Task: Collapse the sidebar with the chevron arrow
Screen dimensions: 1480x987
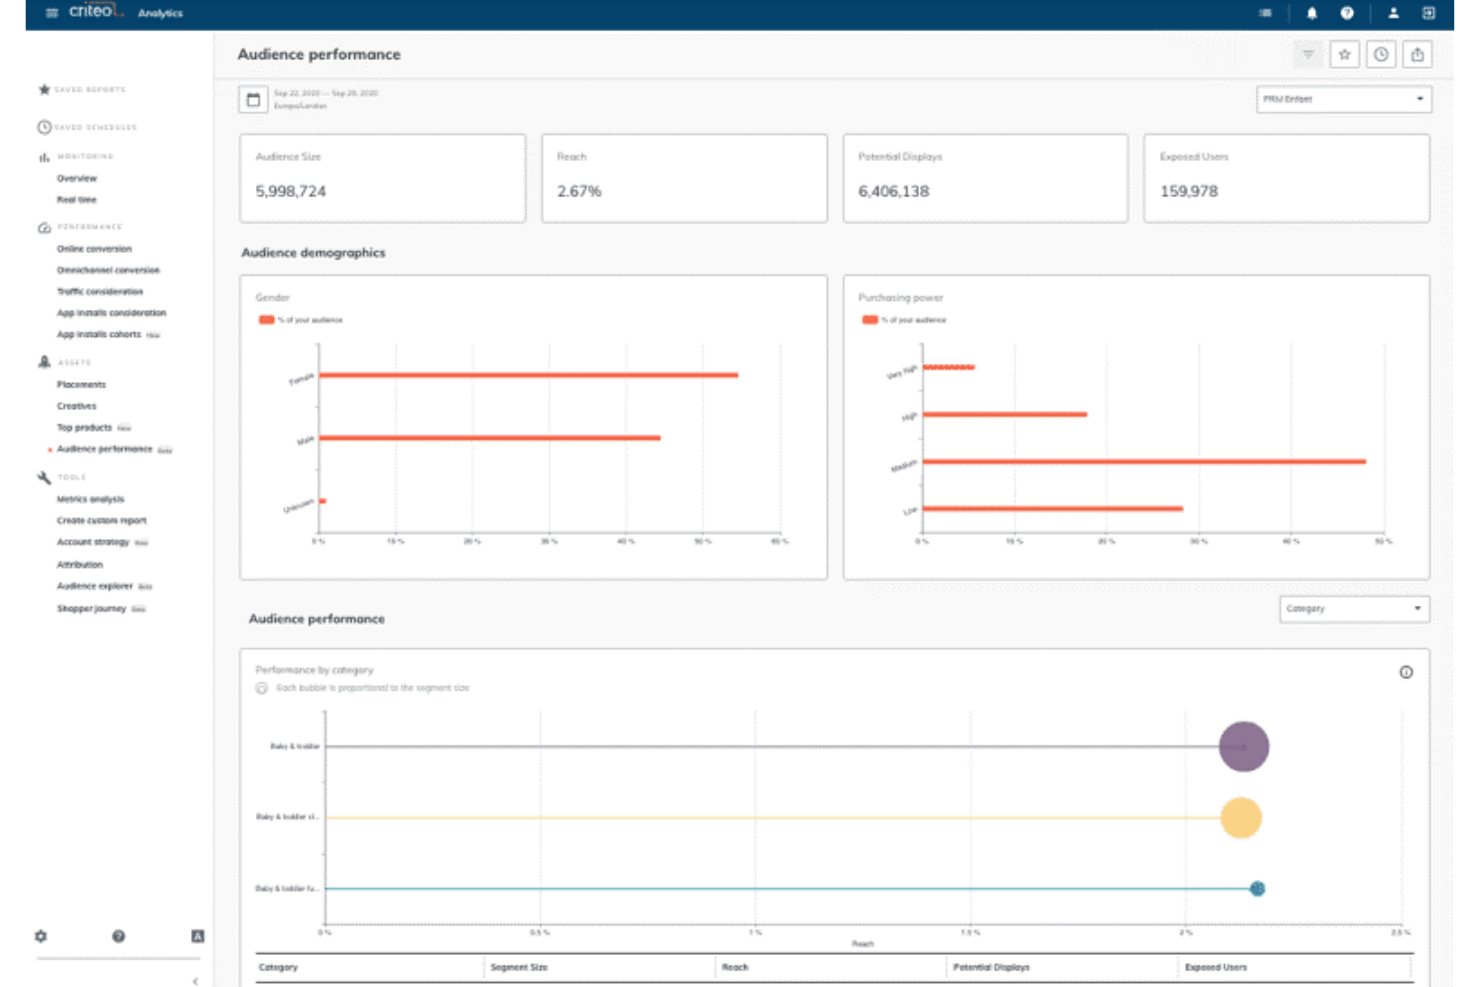Action: coord(195,981)
